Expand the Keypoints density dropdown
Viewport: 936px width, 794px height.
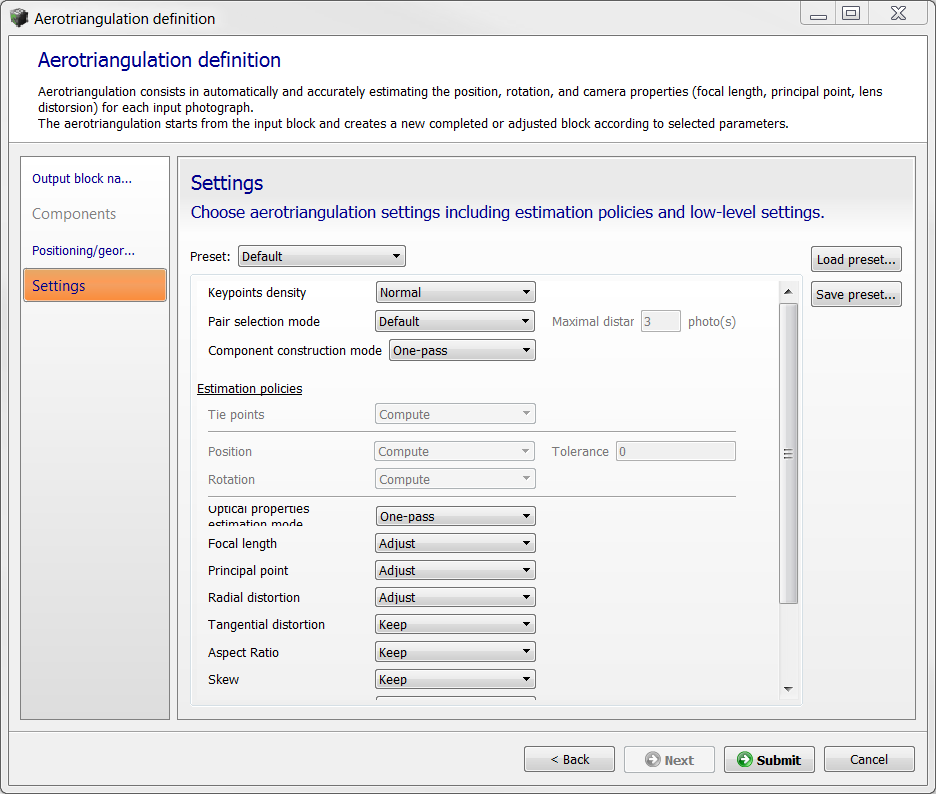point(455,293)
